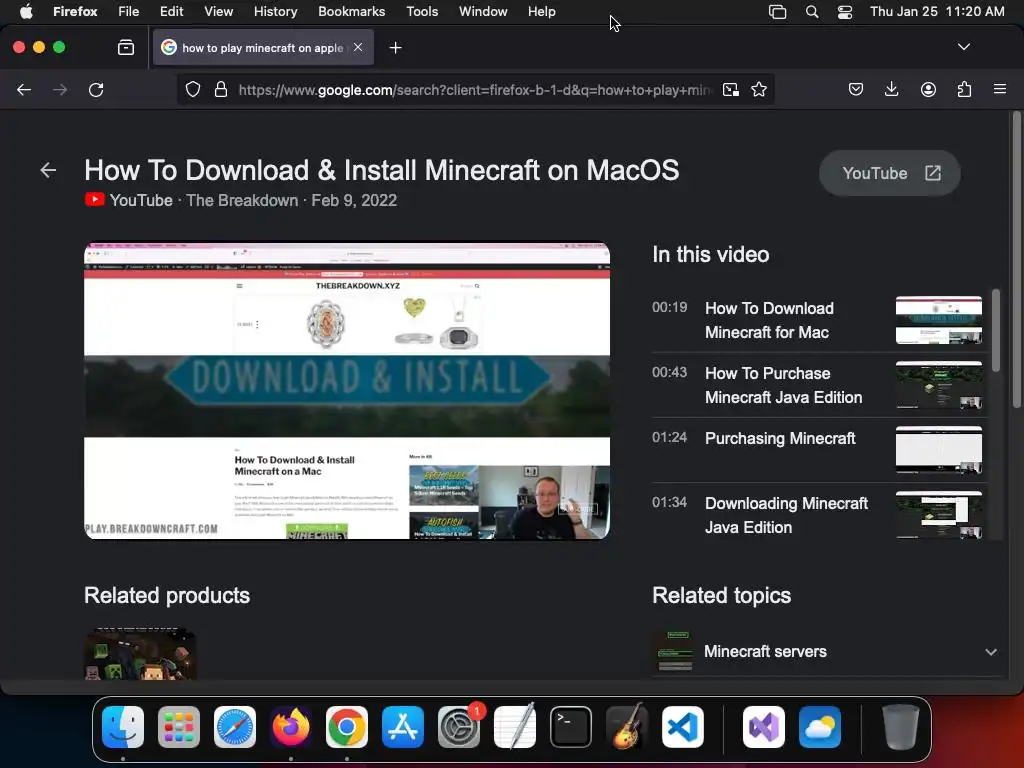The width and height of the screenshot is (1024, 768).
Task: Open the Firefox application menu
Action: (x=75, y=11)
